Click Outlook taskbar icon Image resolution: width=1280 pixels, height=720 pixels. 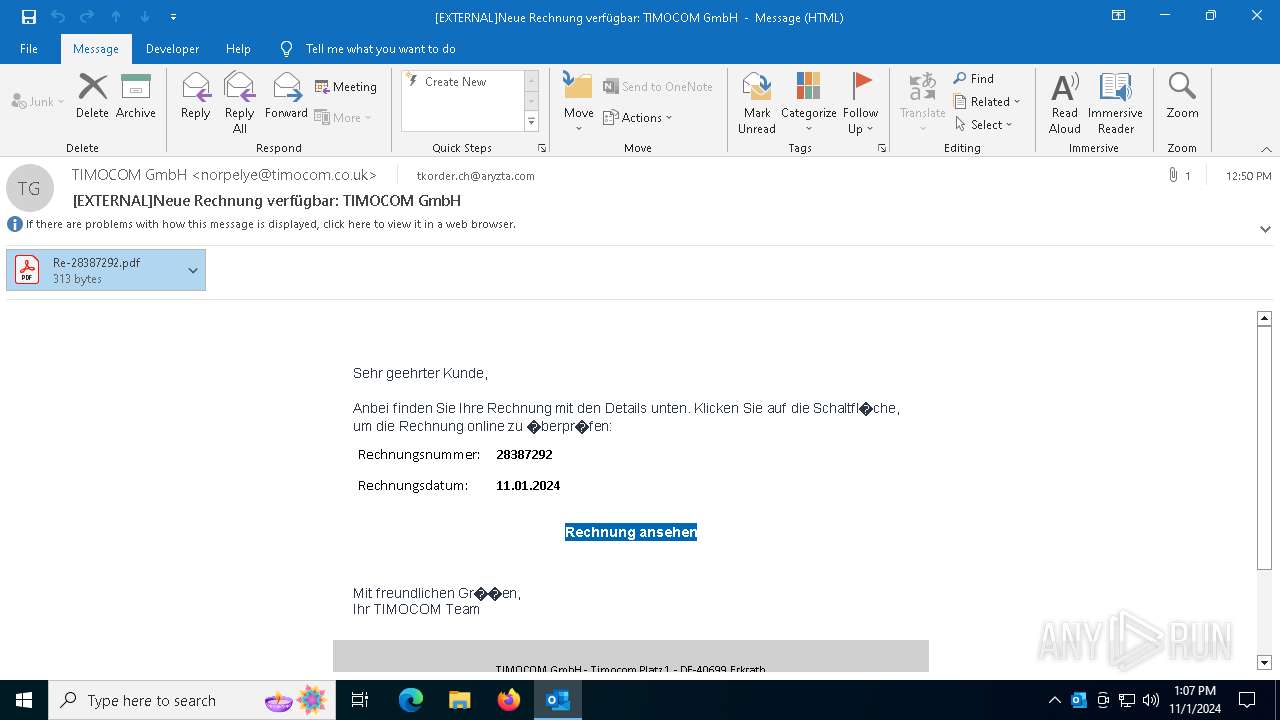558,700
